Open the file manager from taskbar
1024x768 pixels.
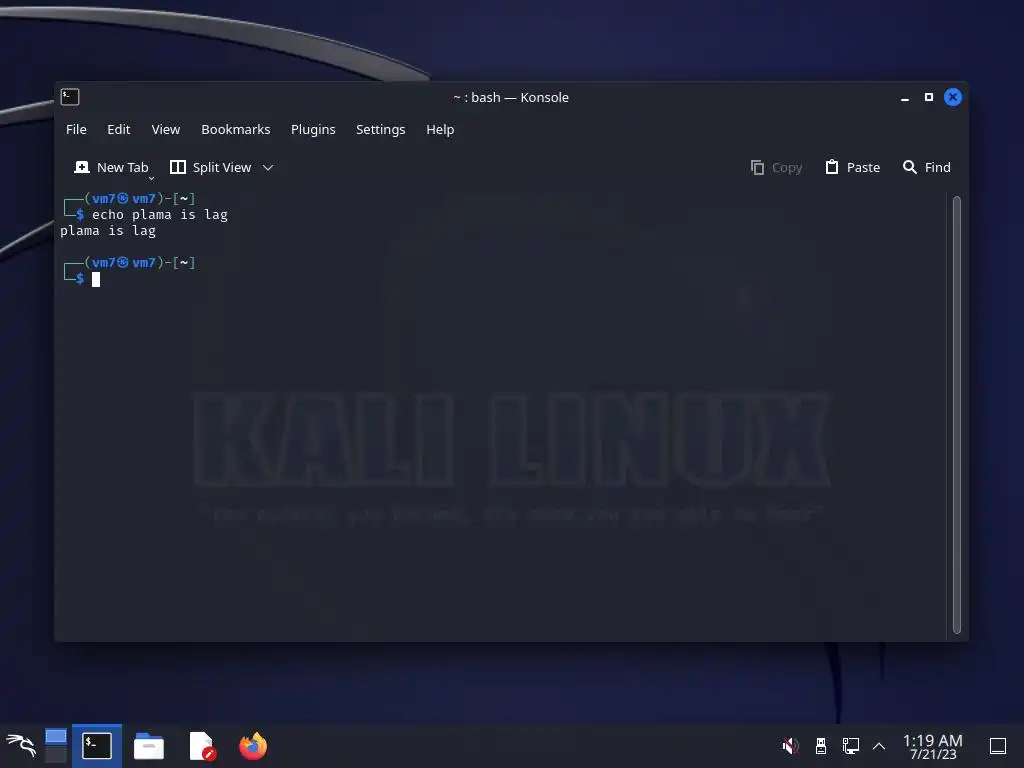click(x=149, y=746)
